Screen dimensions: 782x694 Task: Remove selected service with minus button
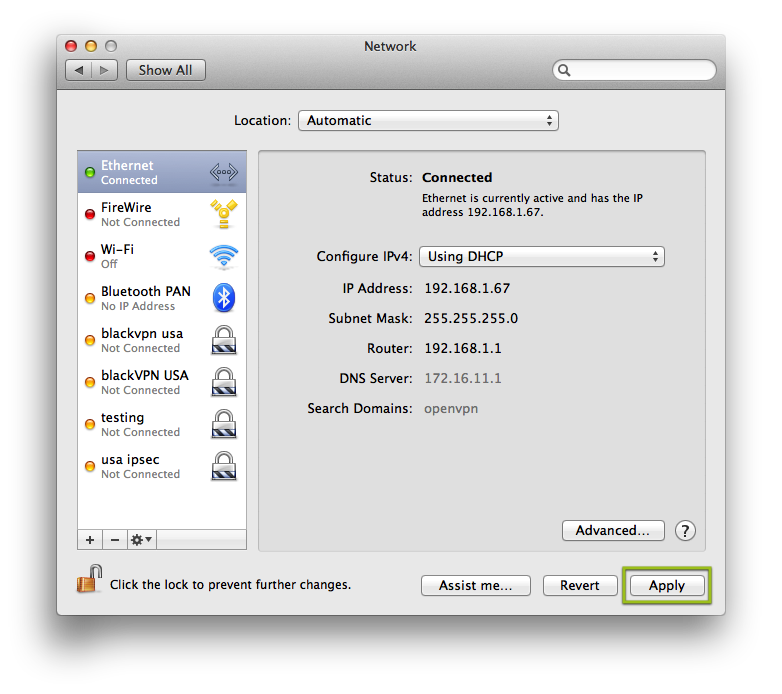click(115, 540)
